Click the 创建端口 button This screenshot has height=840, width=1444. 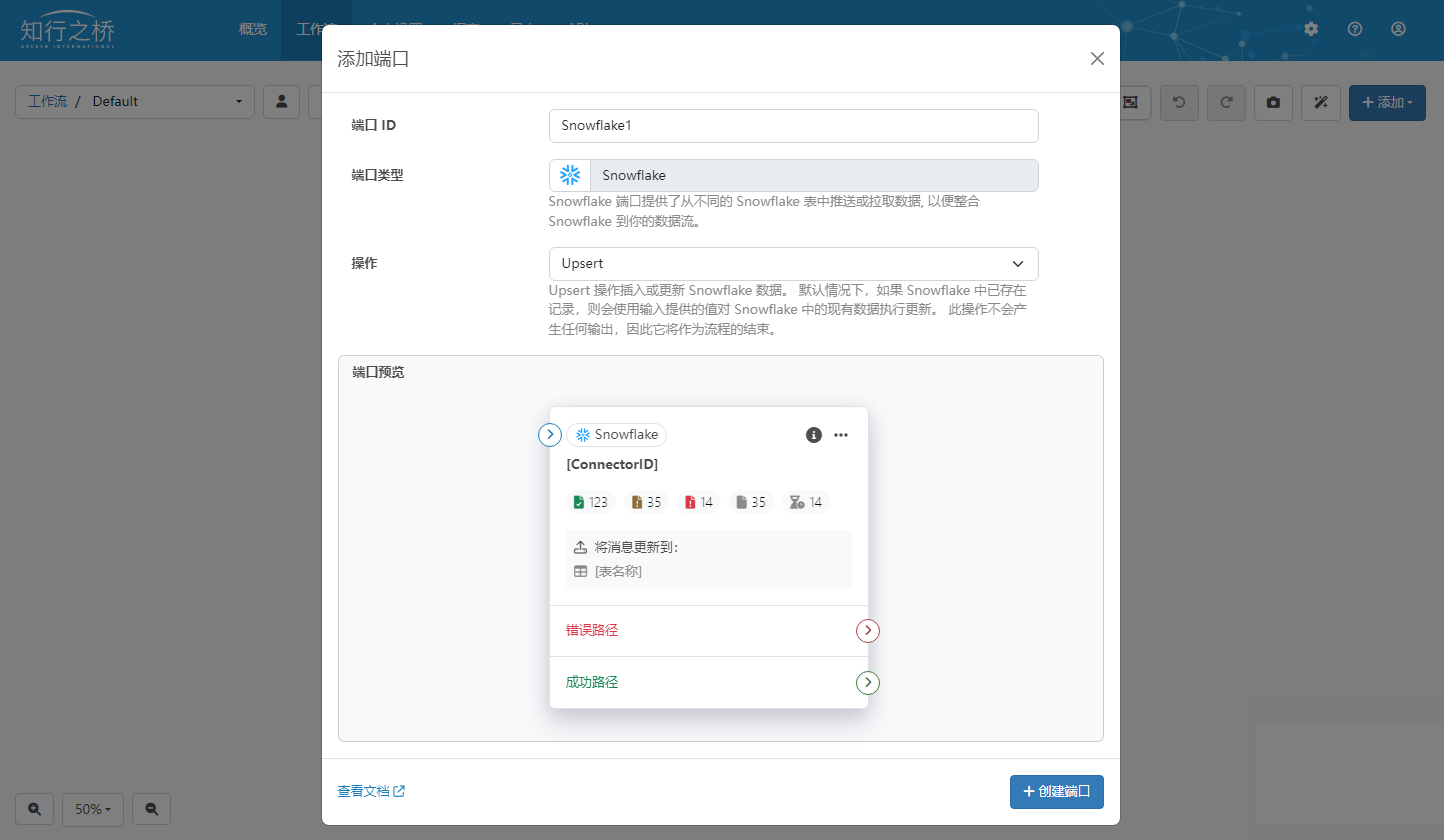(1056, 791)
